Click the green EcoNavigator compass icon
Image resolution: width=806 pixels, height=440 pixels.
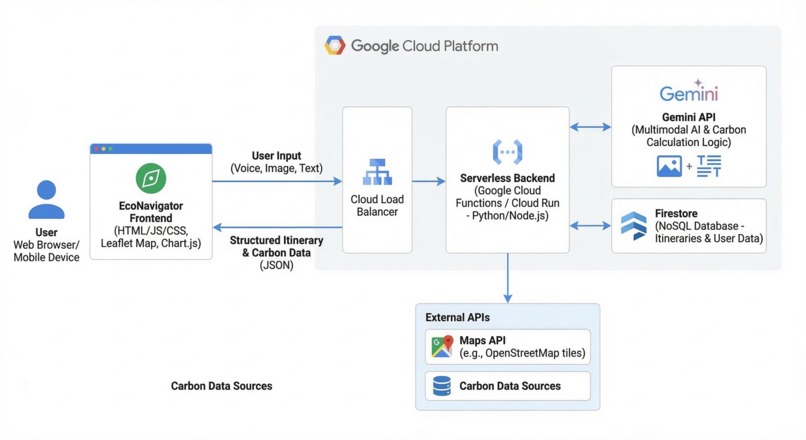[x=151, y=178]
